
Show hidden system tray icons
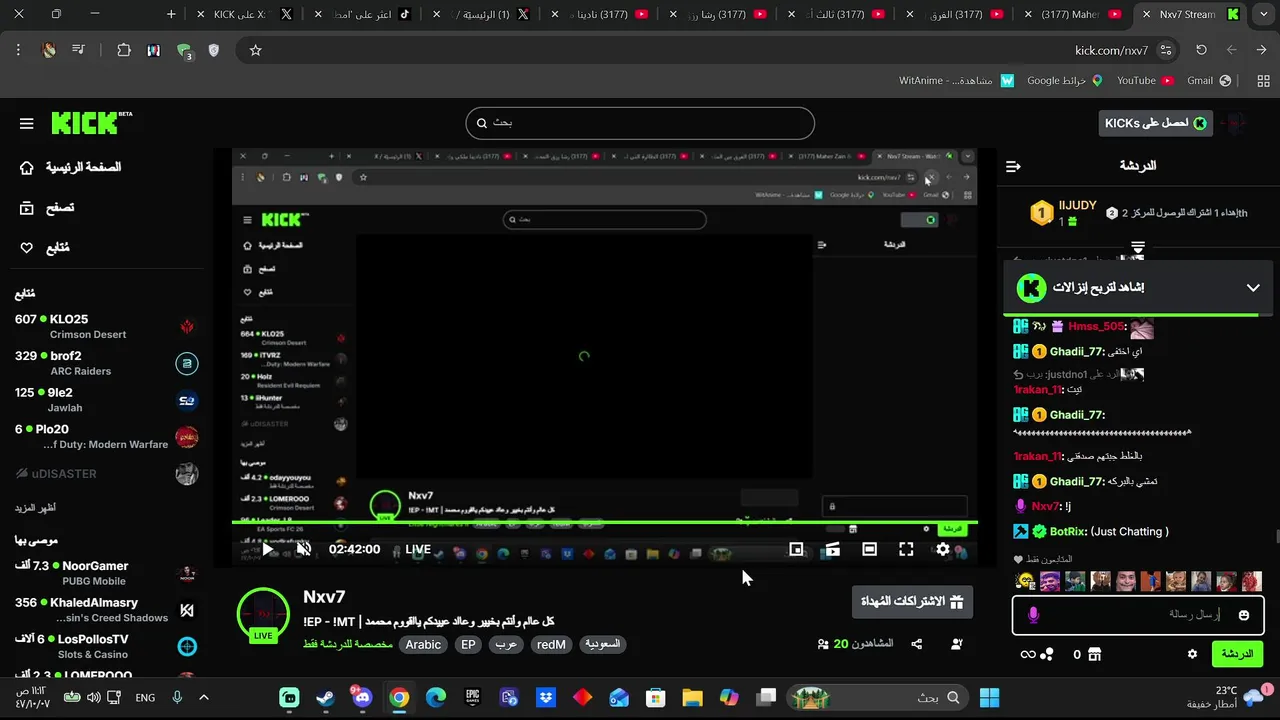point(204,697)
